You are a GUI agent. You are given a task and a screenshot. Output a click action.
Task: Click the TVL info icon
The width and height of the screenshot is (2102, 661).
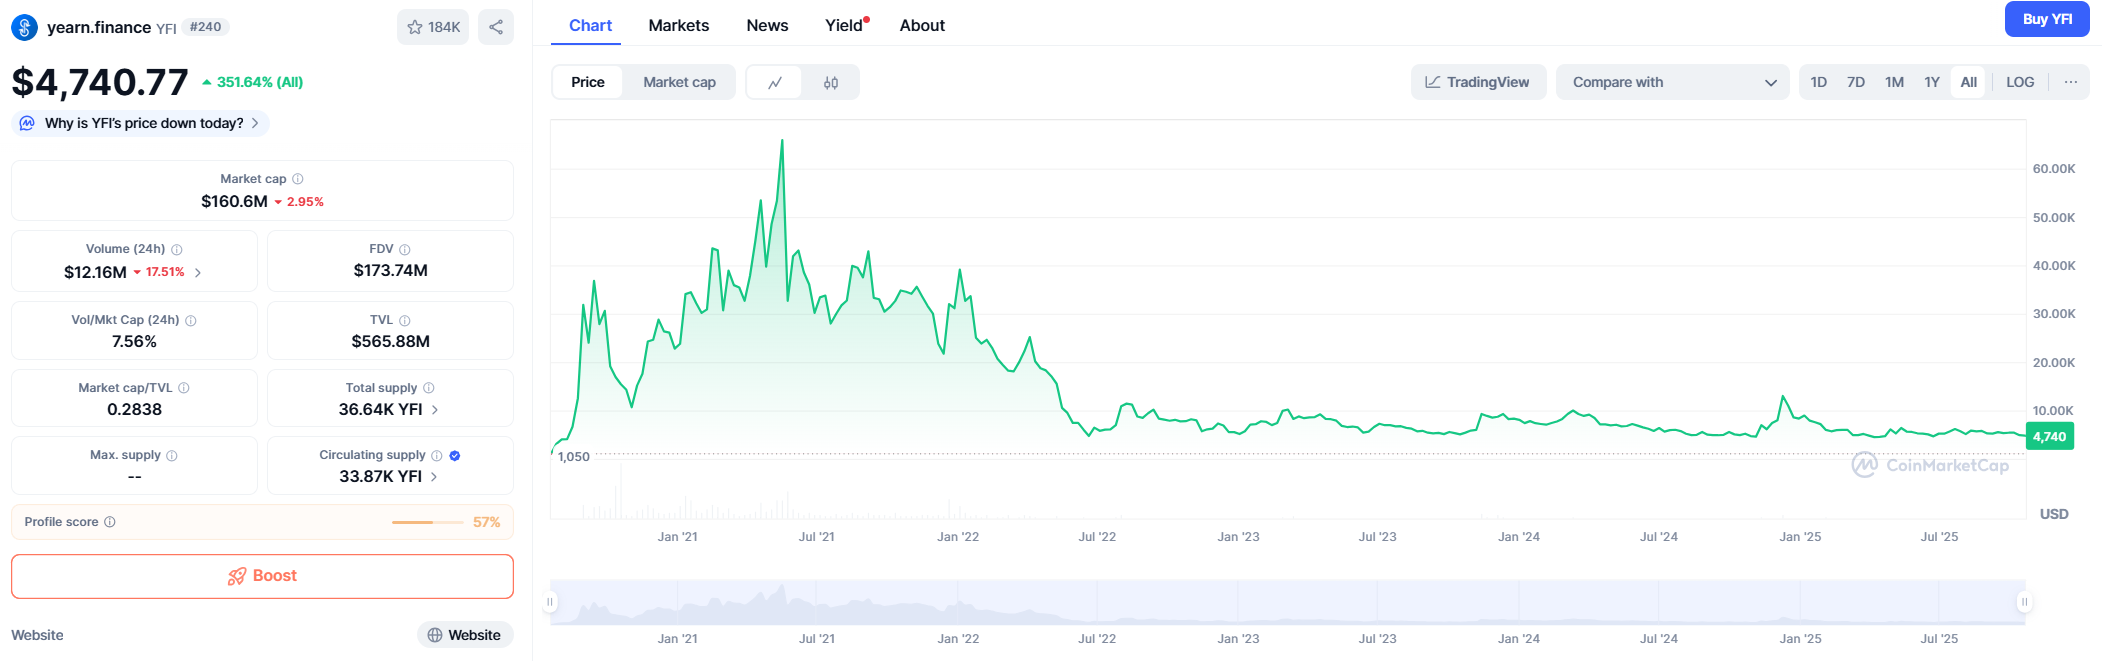pos(405,320)
